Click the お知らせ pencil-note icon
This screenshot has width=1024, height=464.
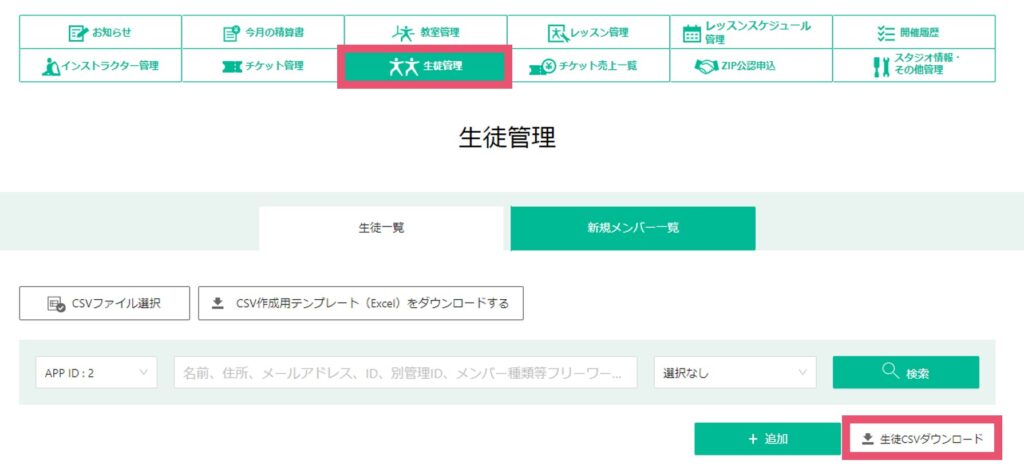coord(78,32)
